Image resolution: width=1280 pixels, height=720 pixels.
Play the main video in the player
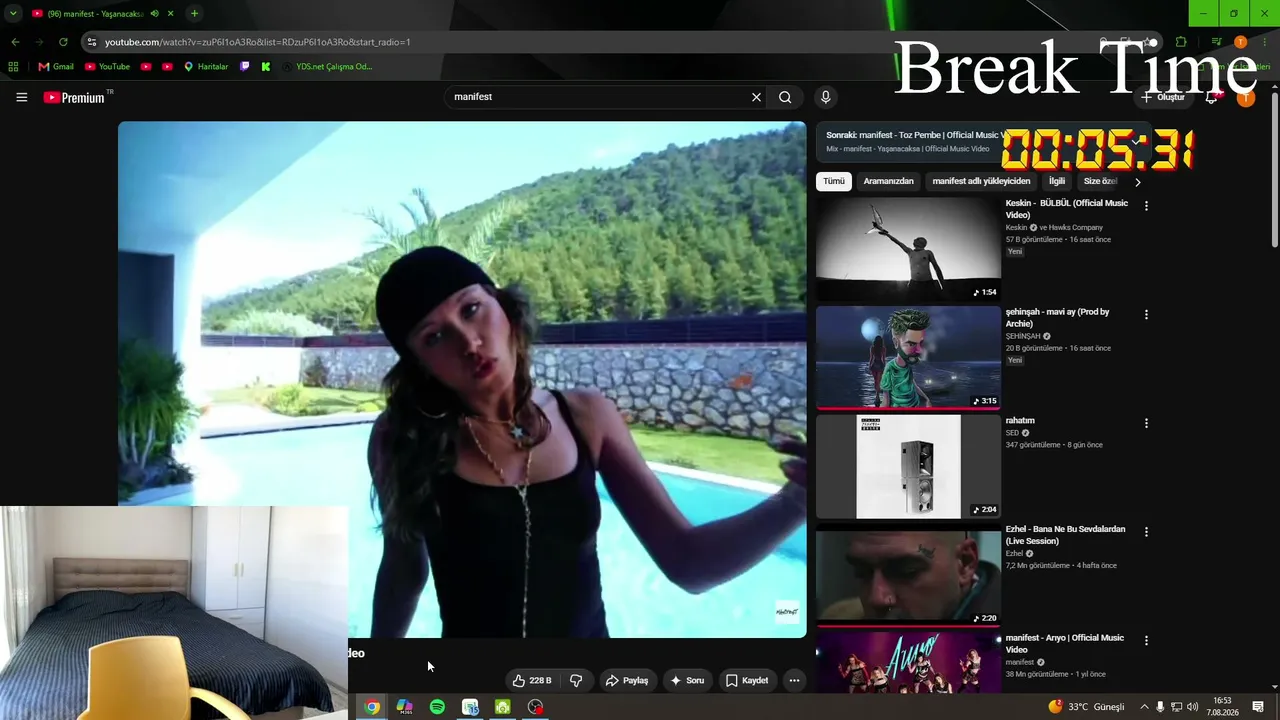click(462, 379)
